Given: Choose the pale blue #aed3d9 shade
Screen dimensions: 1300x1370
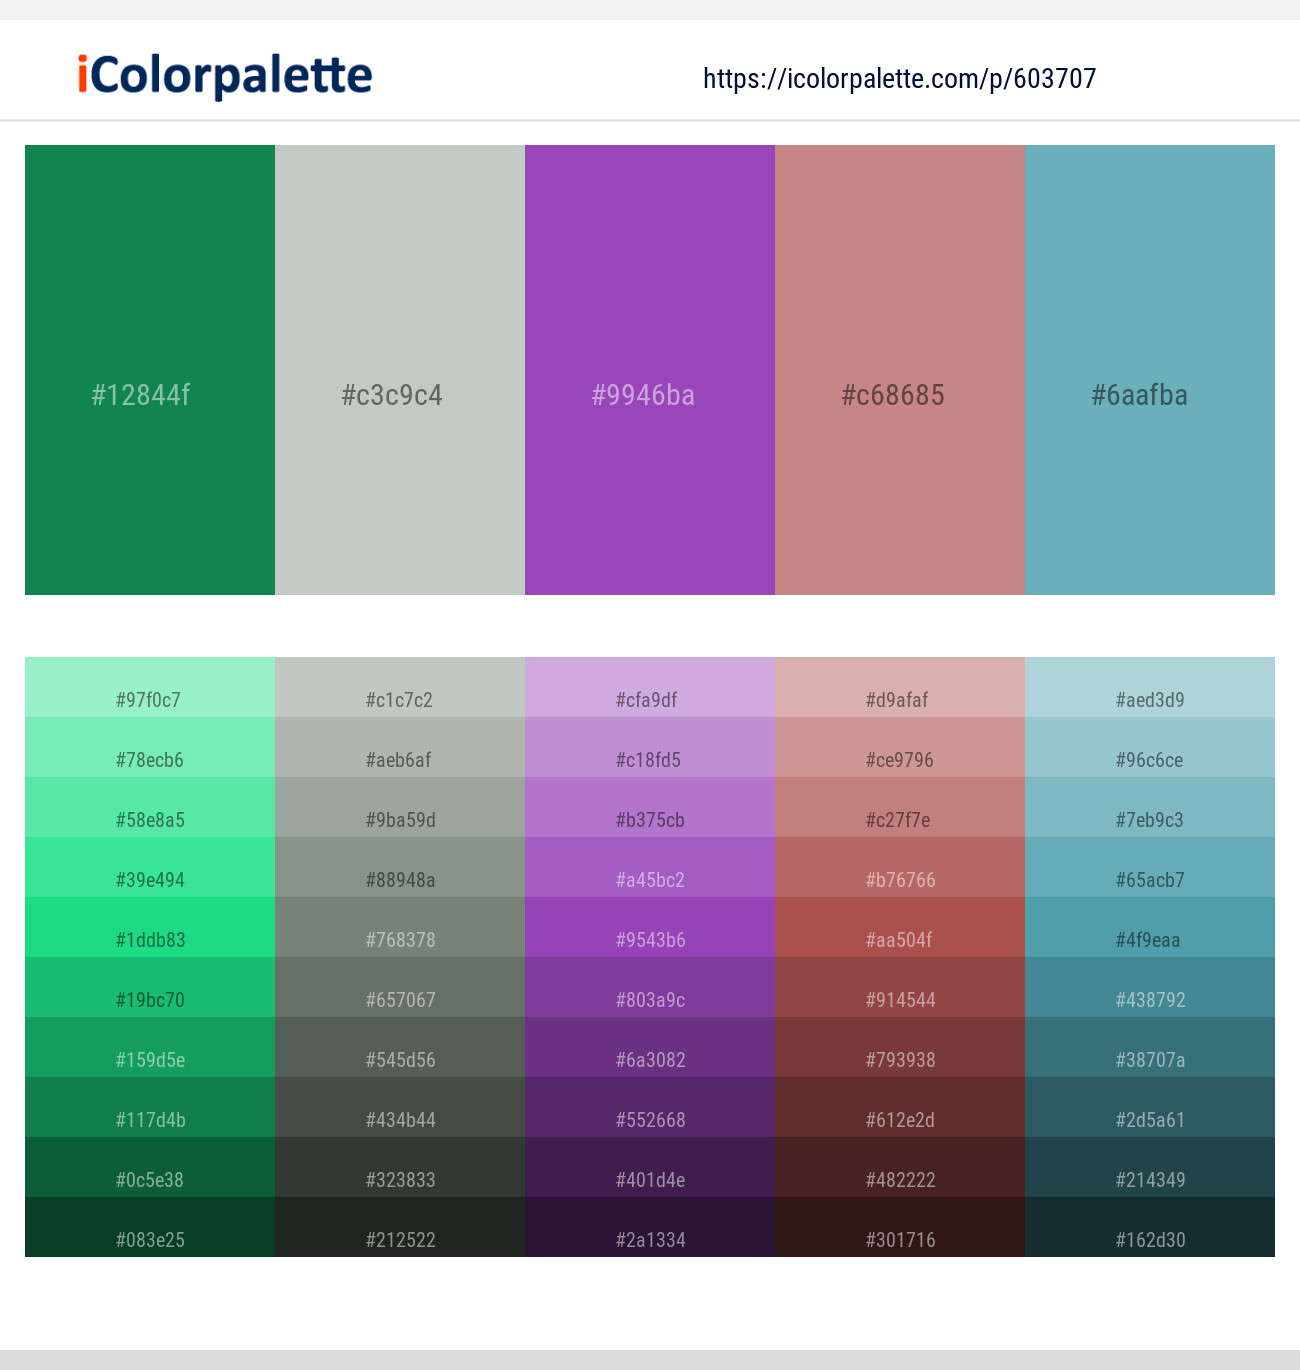Looking at the screenshot, I should click(1150, 688).
